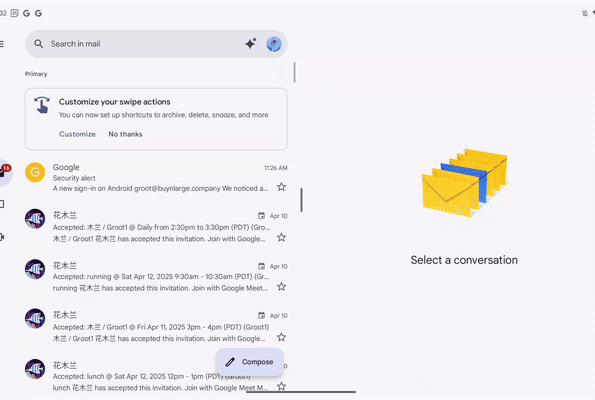The height and width of the screenshot is (400, 595).
Task: Star the Google Security alert email
Action: pos(281,187)
